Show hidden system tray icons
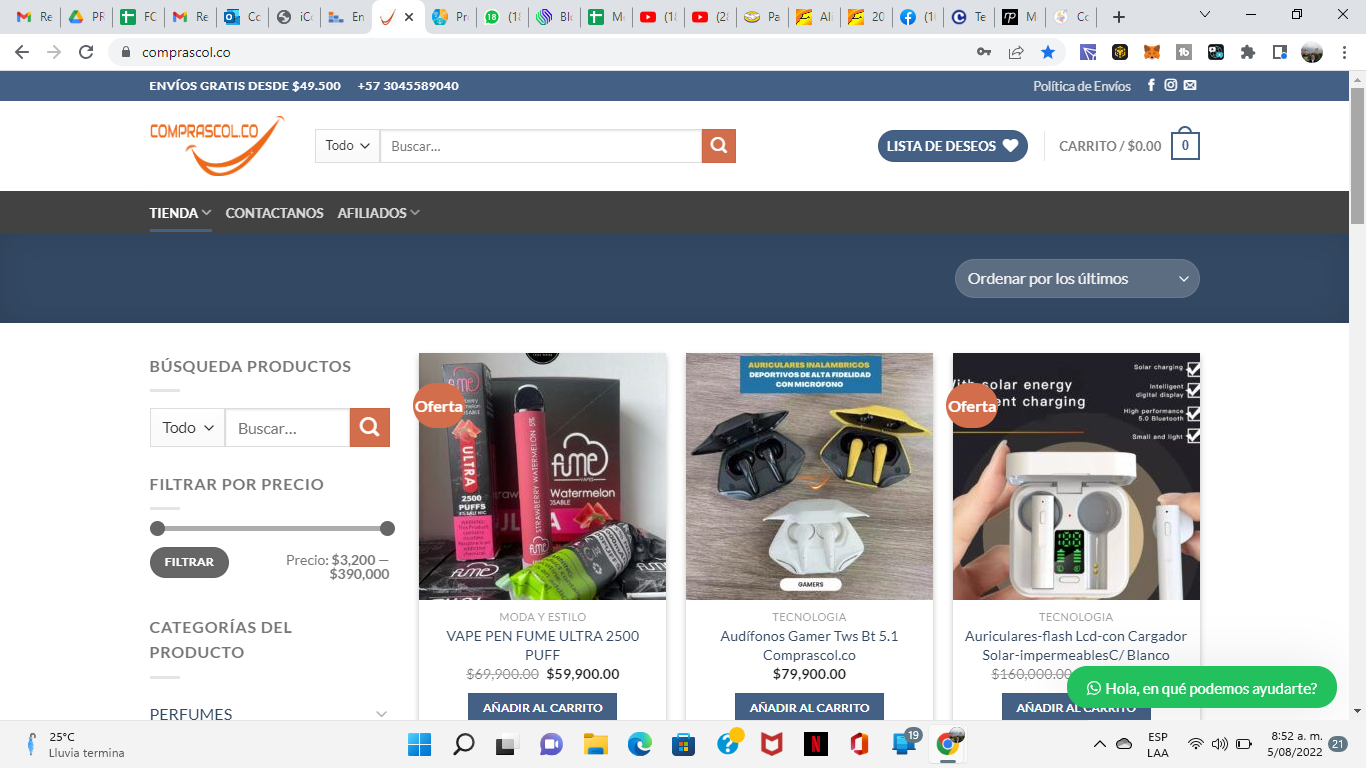The width and height of the screenshot is (1366, 768). point(1100,744)
